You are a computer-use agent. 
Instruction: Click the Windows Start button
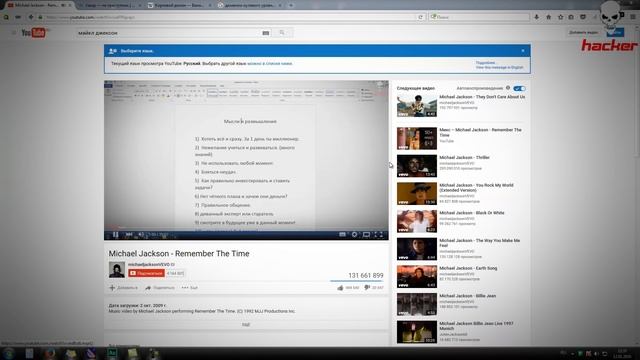(x=9, y=353)
